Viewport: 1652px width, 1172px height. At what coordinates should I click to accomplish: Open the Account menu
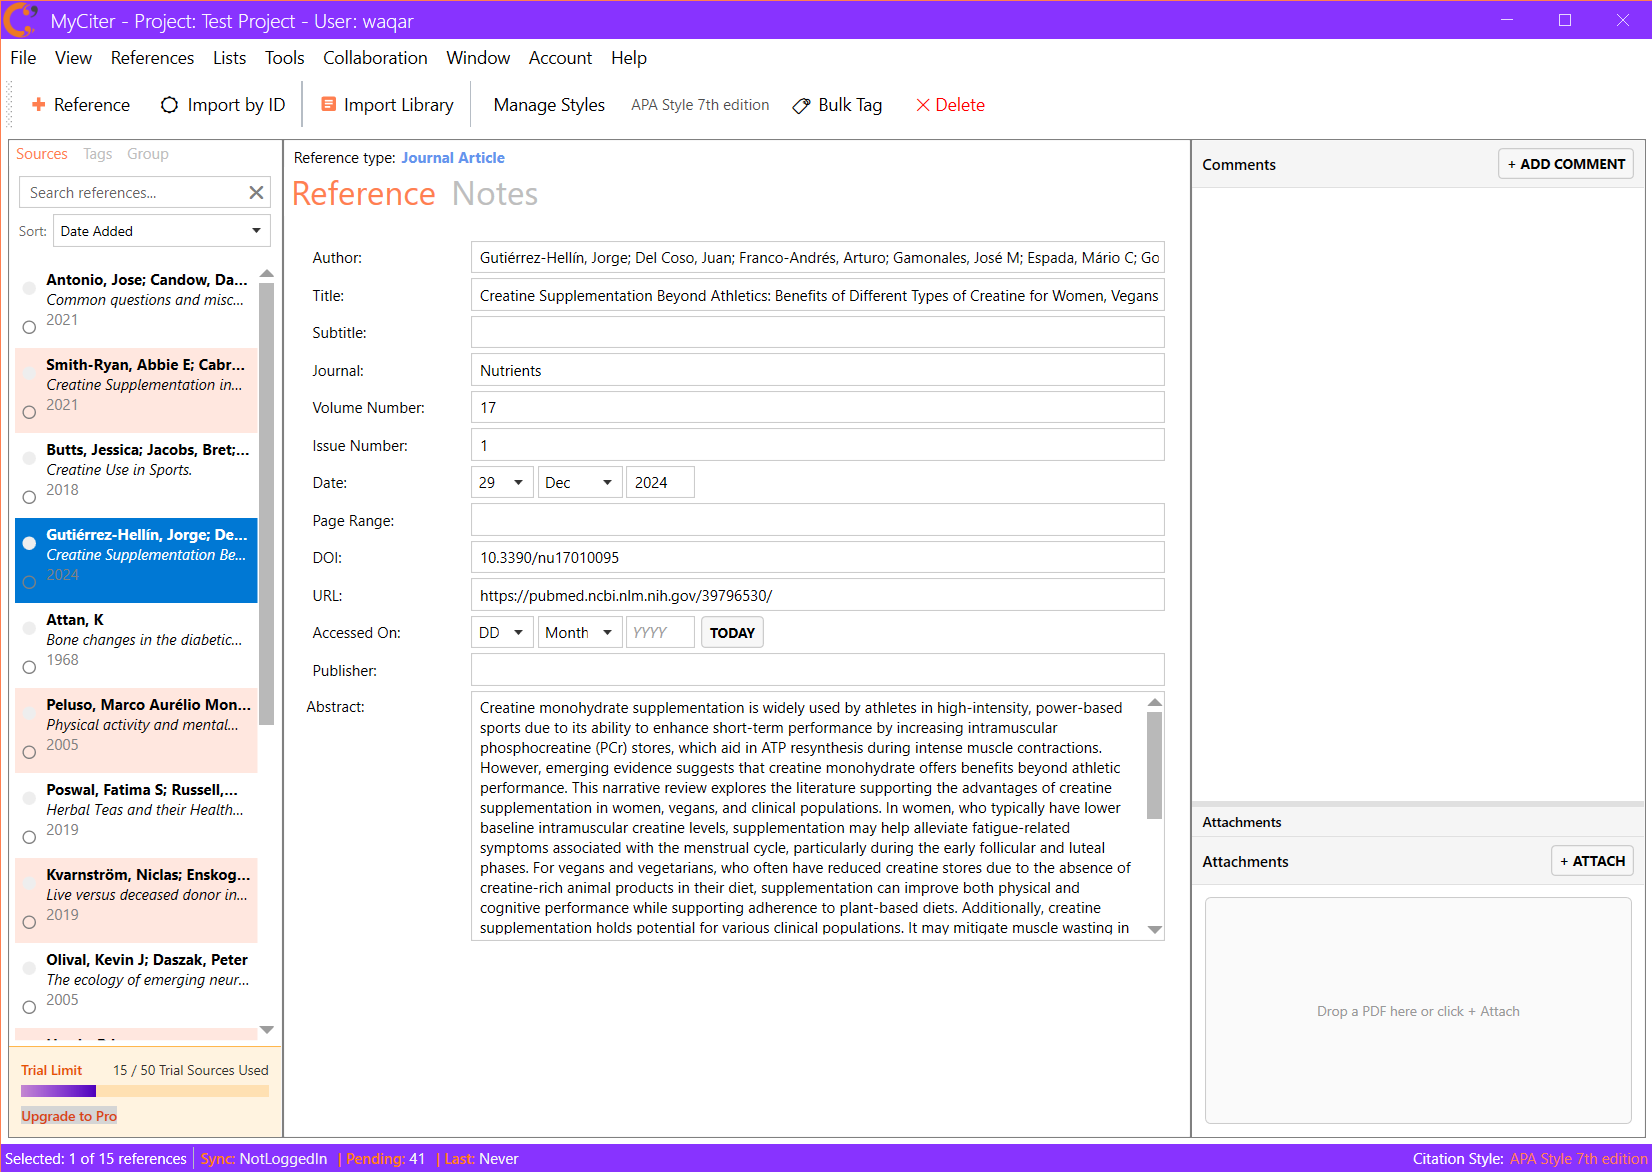point(560,58)
